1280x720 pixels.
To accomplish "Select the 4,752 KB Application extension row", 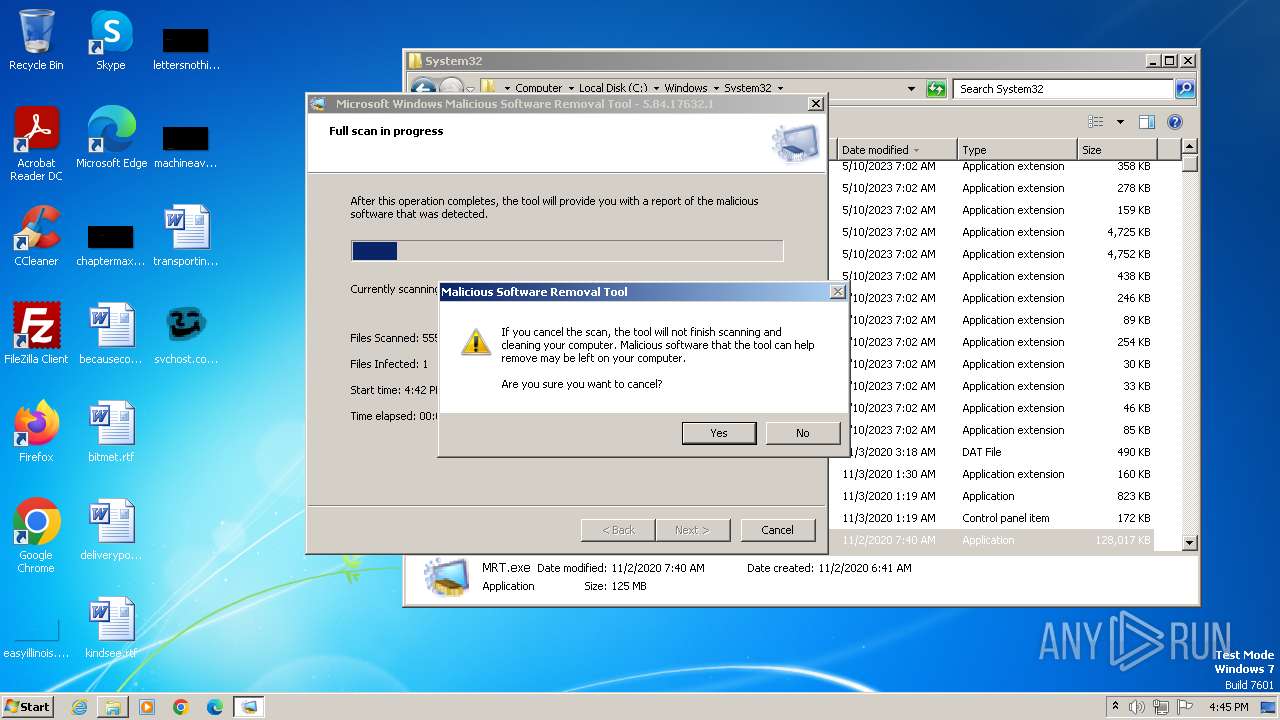I will [x=995, y=254].
